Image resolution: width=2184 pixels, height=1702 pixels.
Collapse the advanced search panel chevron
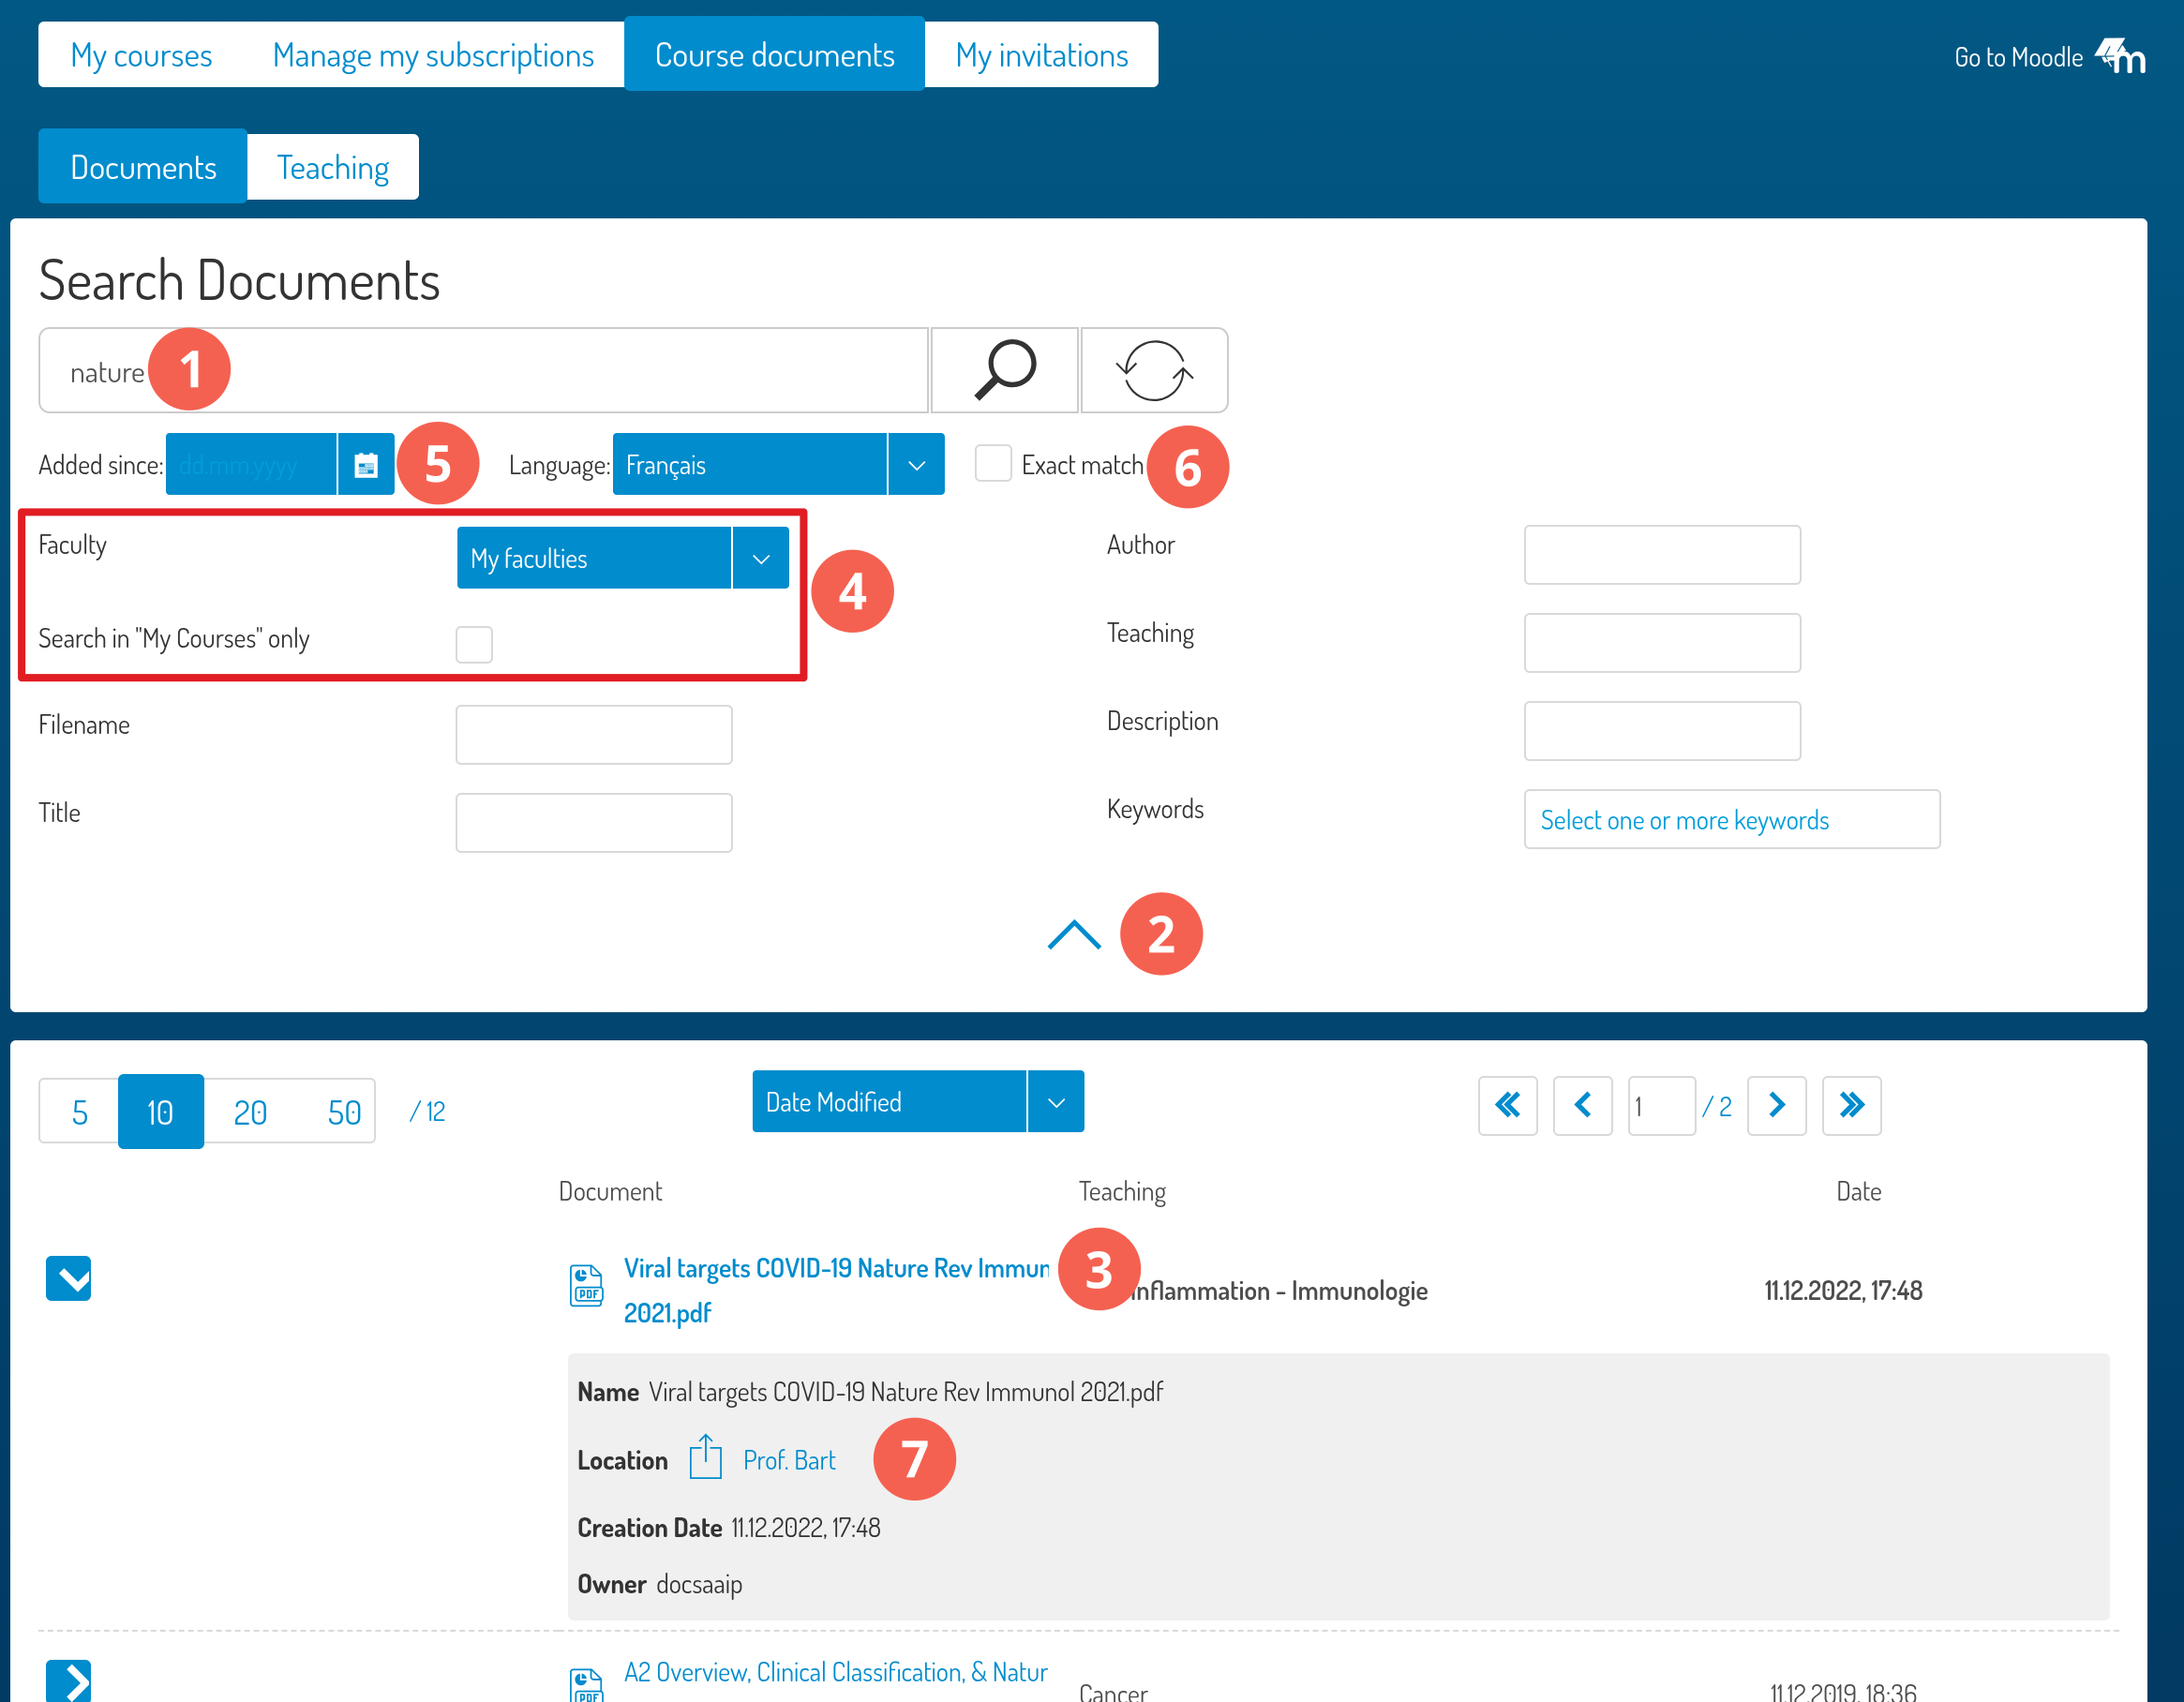(1074, 935)
